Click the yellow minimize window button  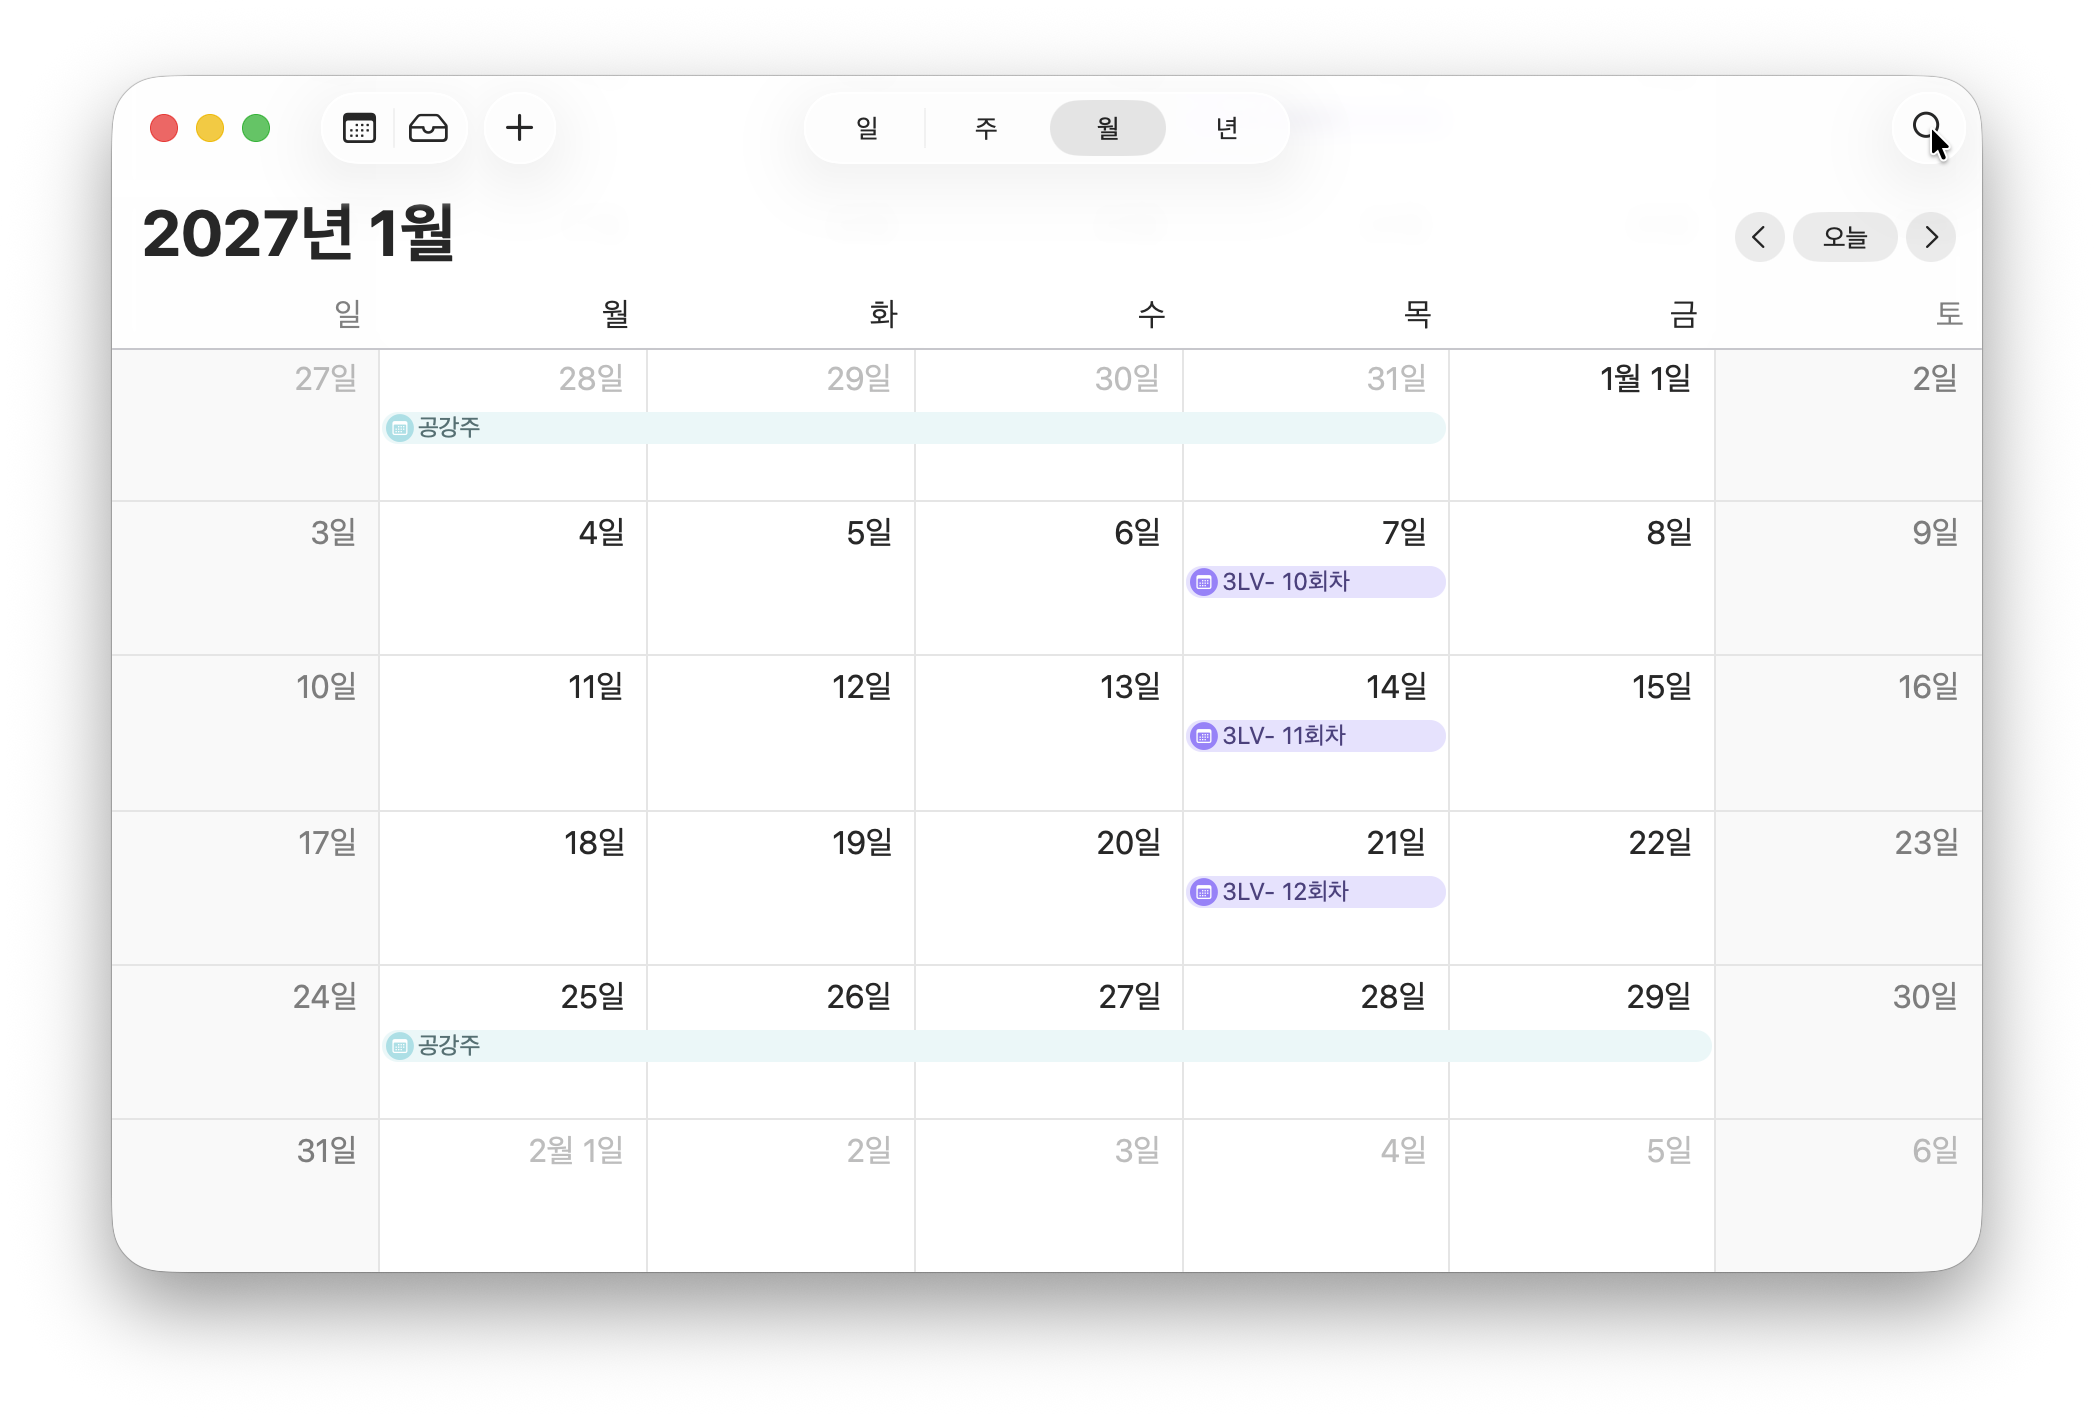(x=210, y=128)
